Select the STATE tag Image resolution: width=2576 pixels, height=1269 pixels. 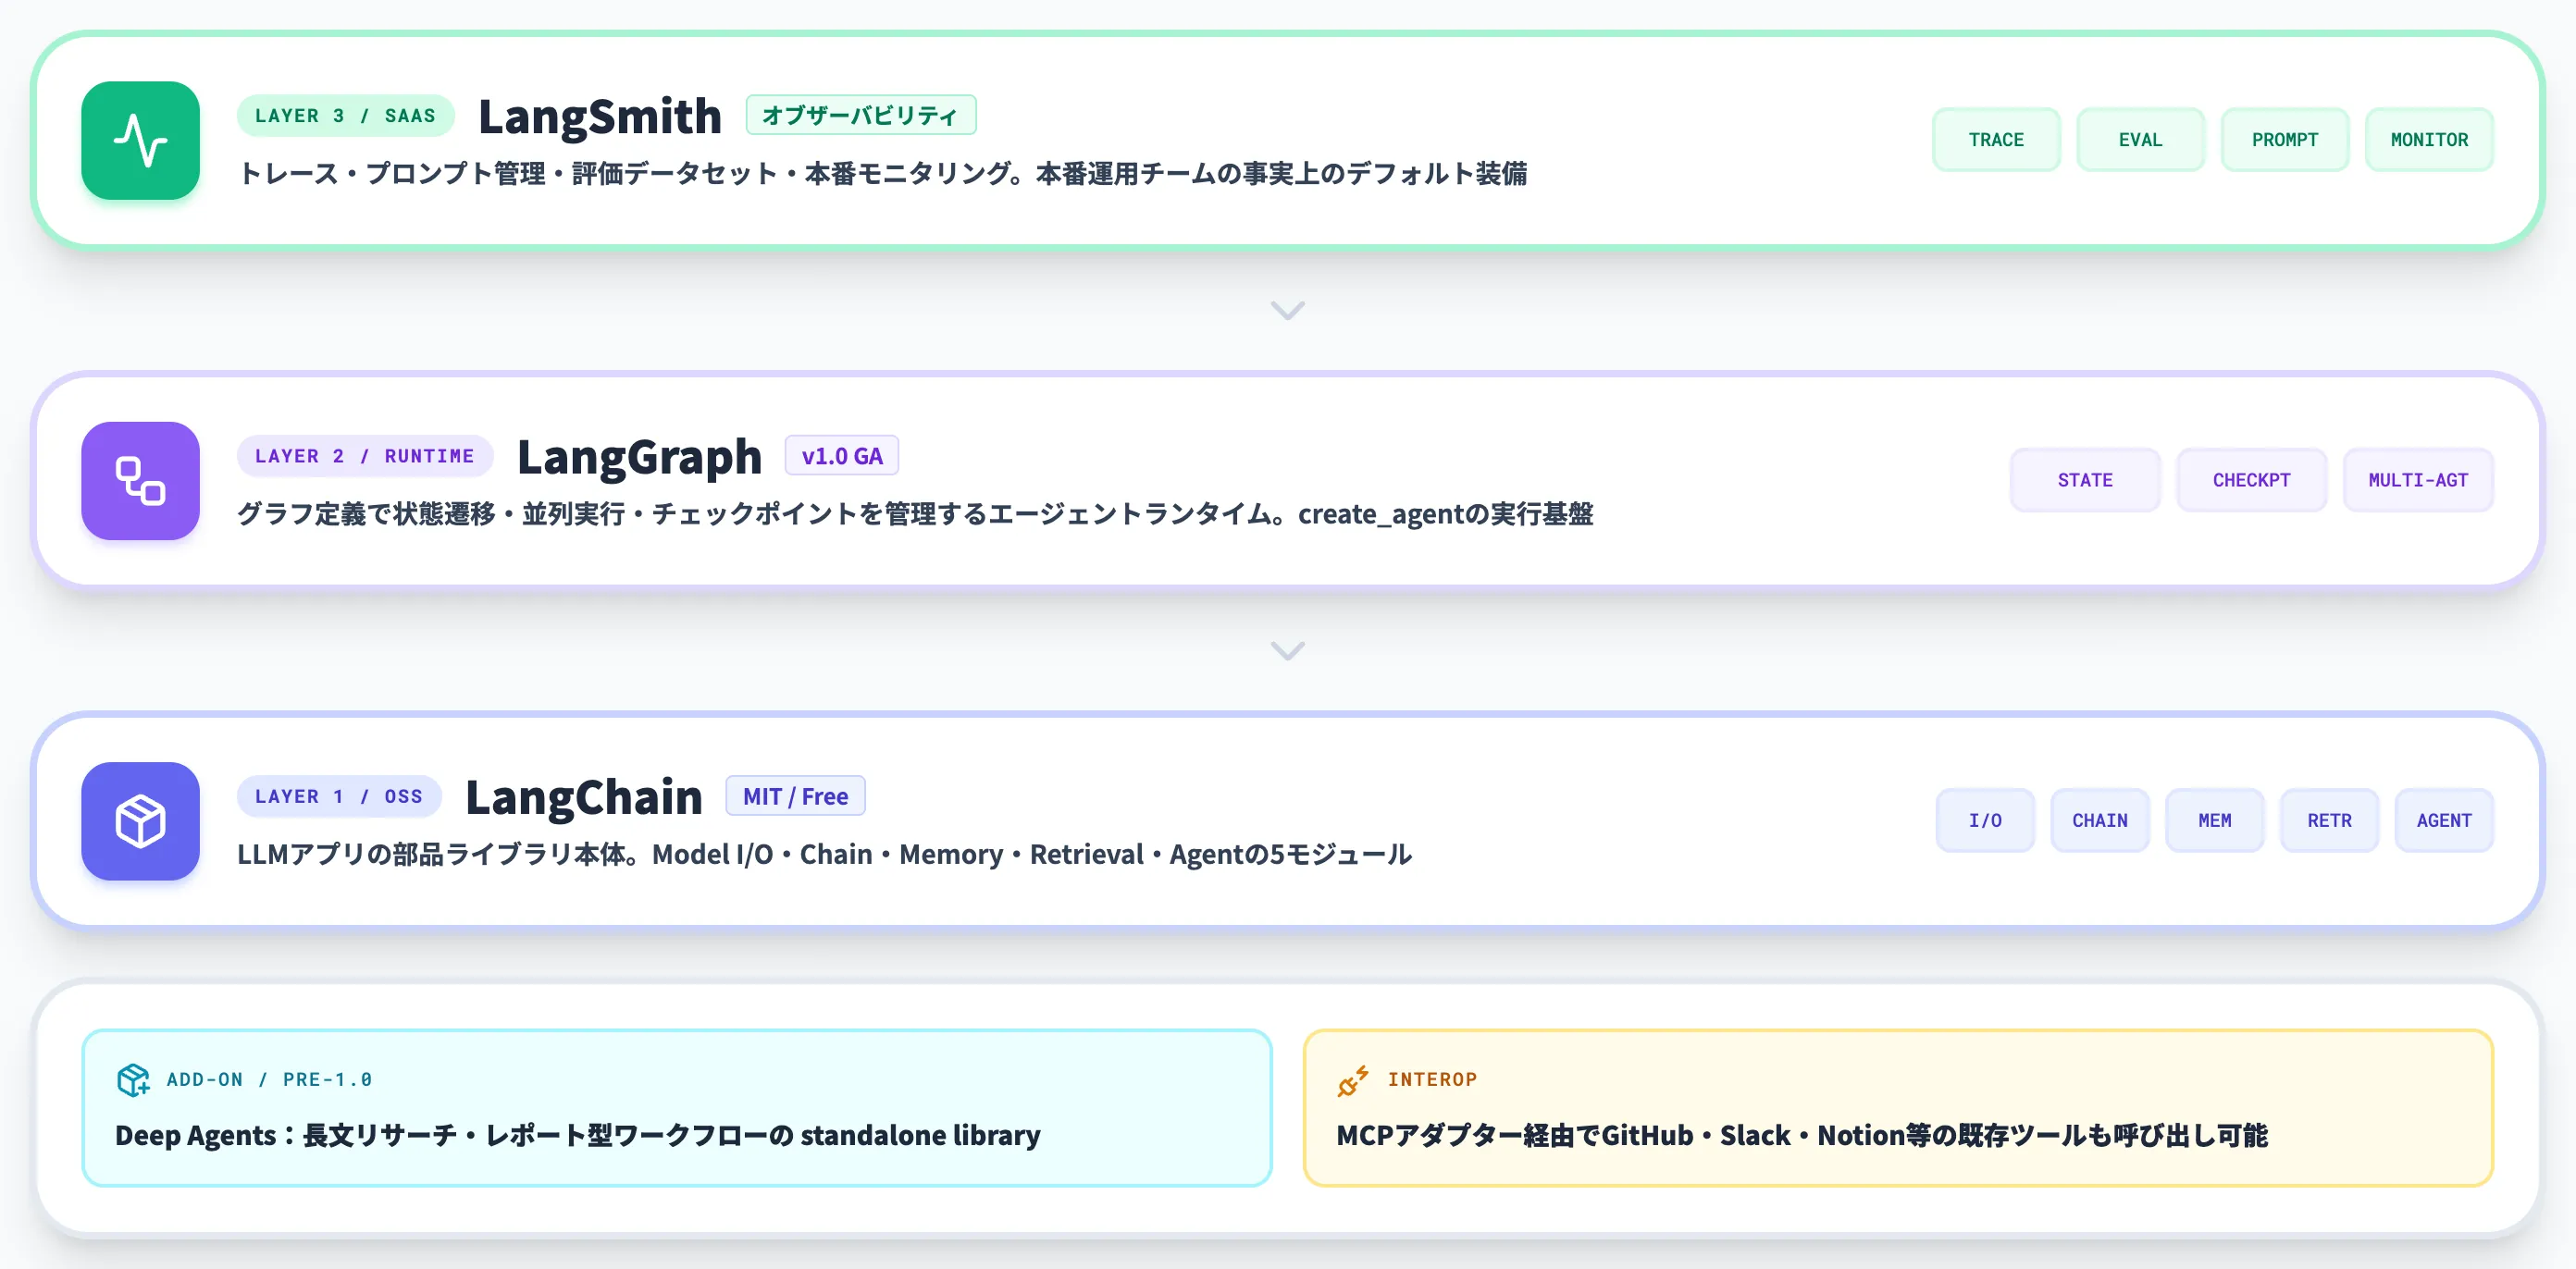click(2085, 480)
